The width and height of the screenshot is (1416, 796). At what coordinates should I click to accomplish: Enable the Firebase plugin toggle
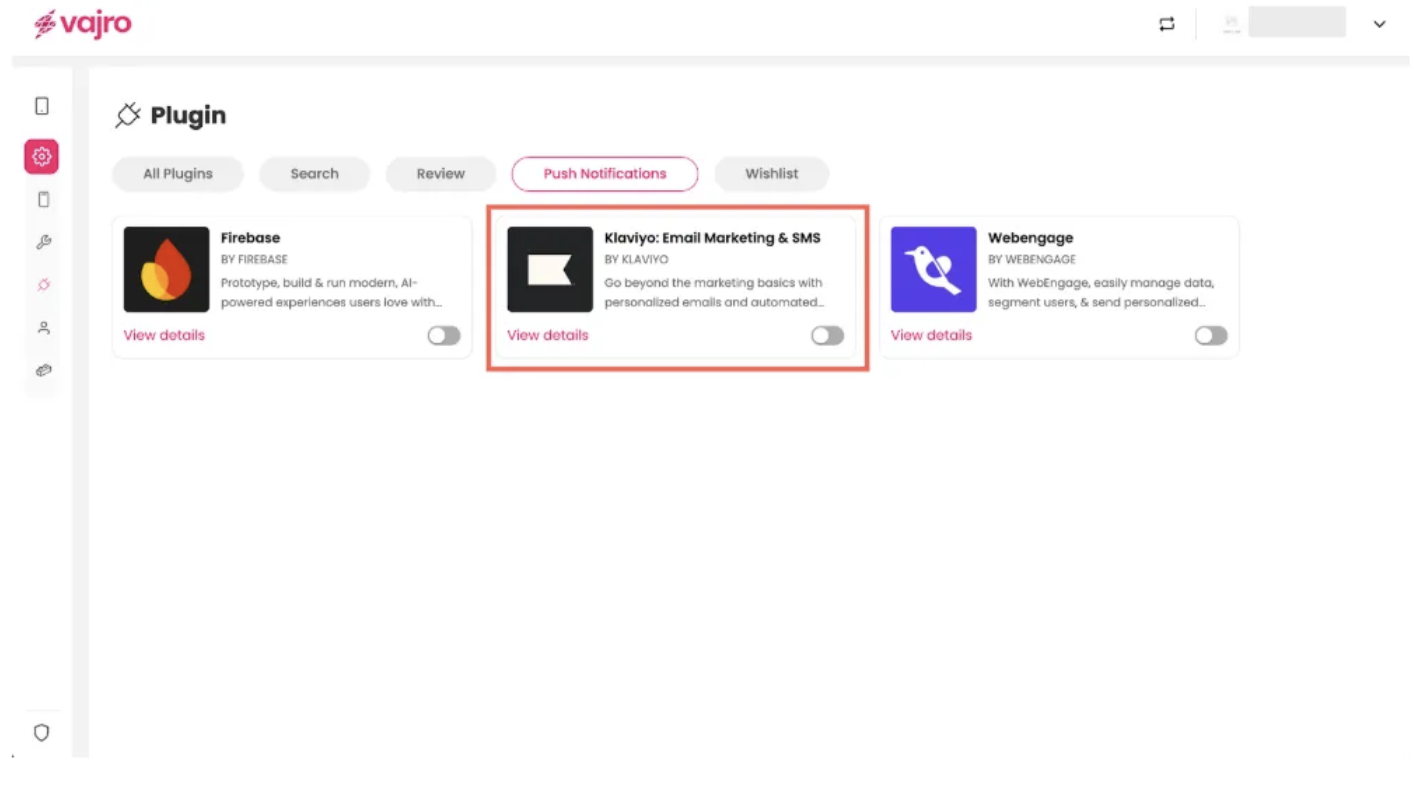[x=444, y=336]
